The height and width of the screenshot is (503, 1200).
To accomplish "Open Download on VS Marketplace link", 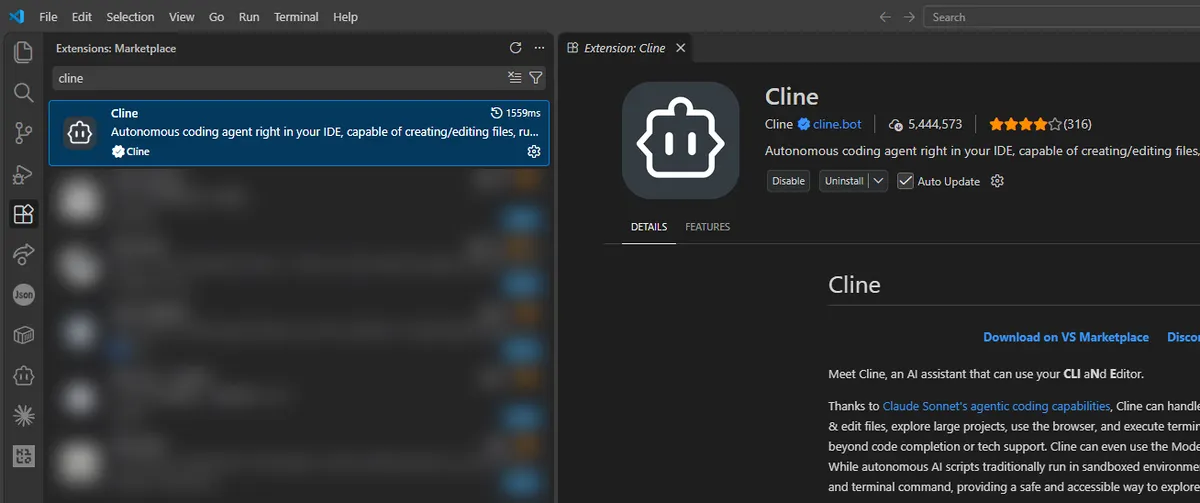I will click(x=1066, y=337).
